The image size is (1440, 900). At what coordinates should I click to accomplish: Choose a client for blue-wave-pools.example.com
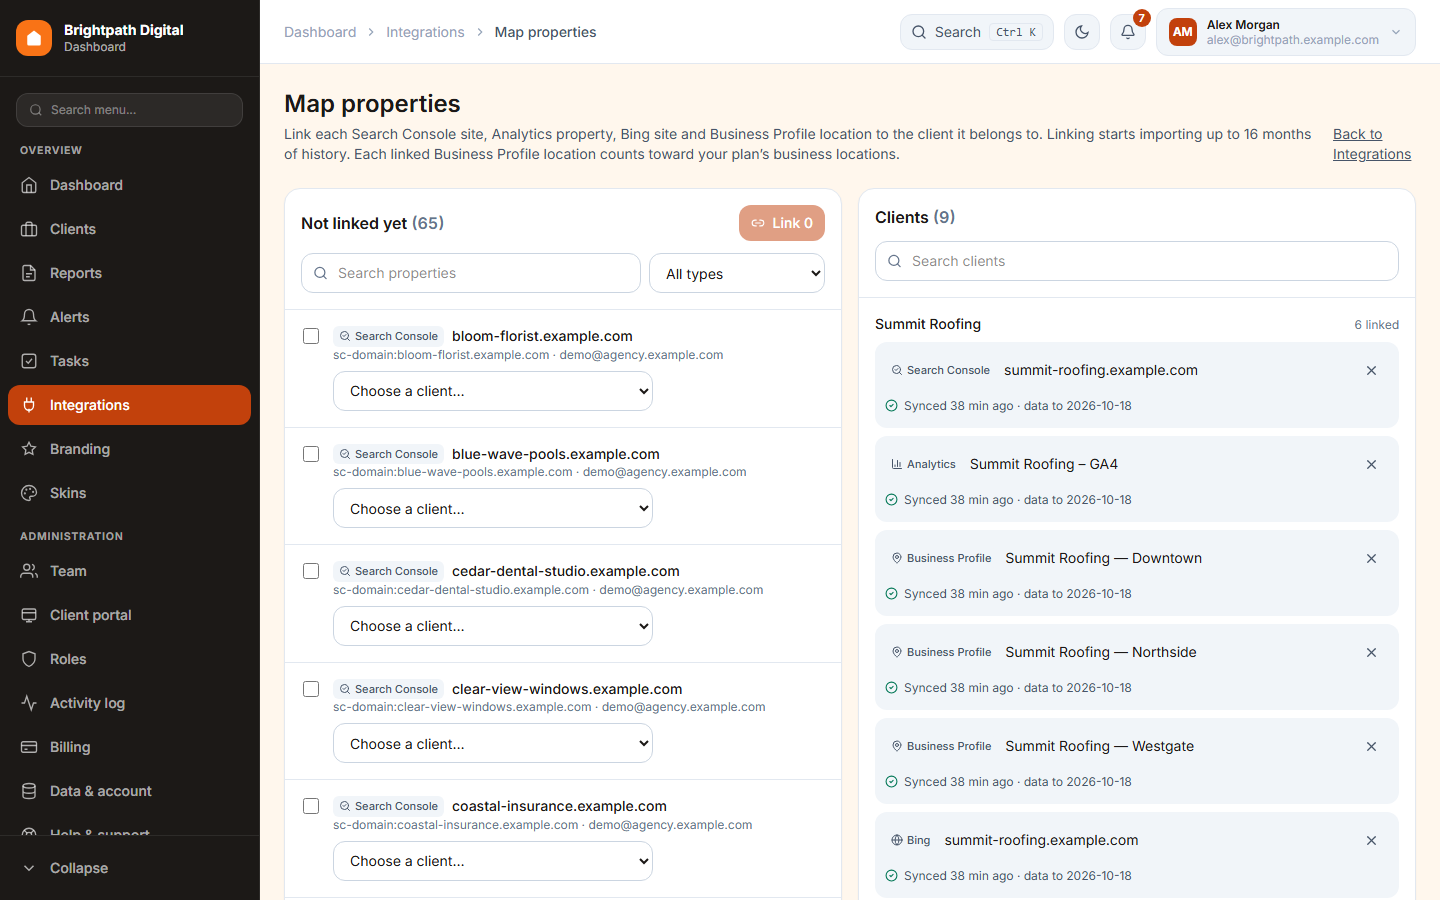click(493, 508)
